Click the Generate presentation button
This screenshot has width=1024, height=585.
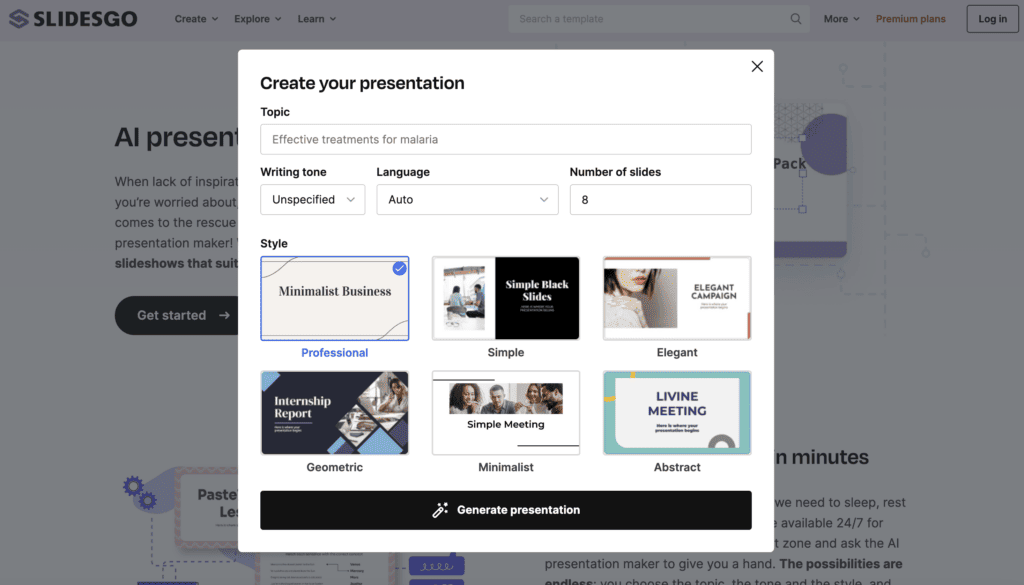(505, 510)
